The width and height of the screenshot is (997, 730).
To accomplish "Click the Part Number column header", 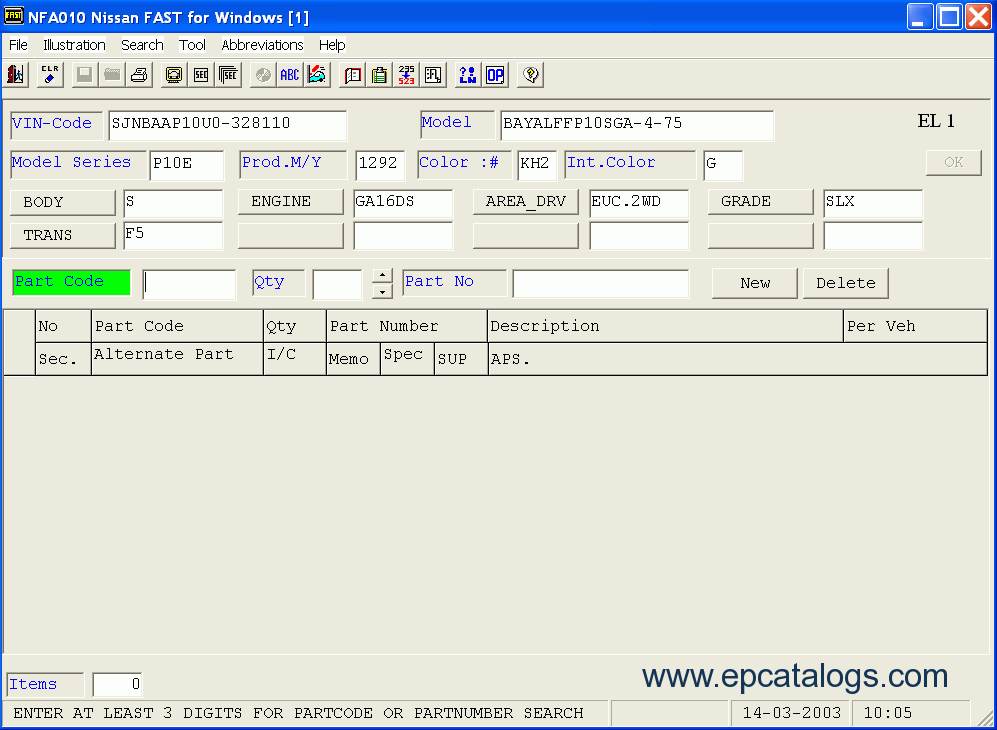I will (x=407, y=326).
